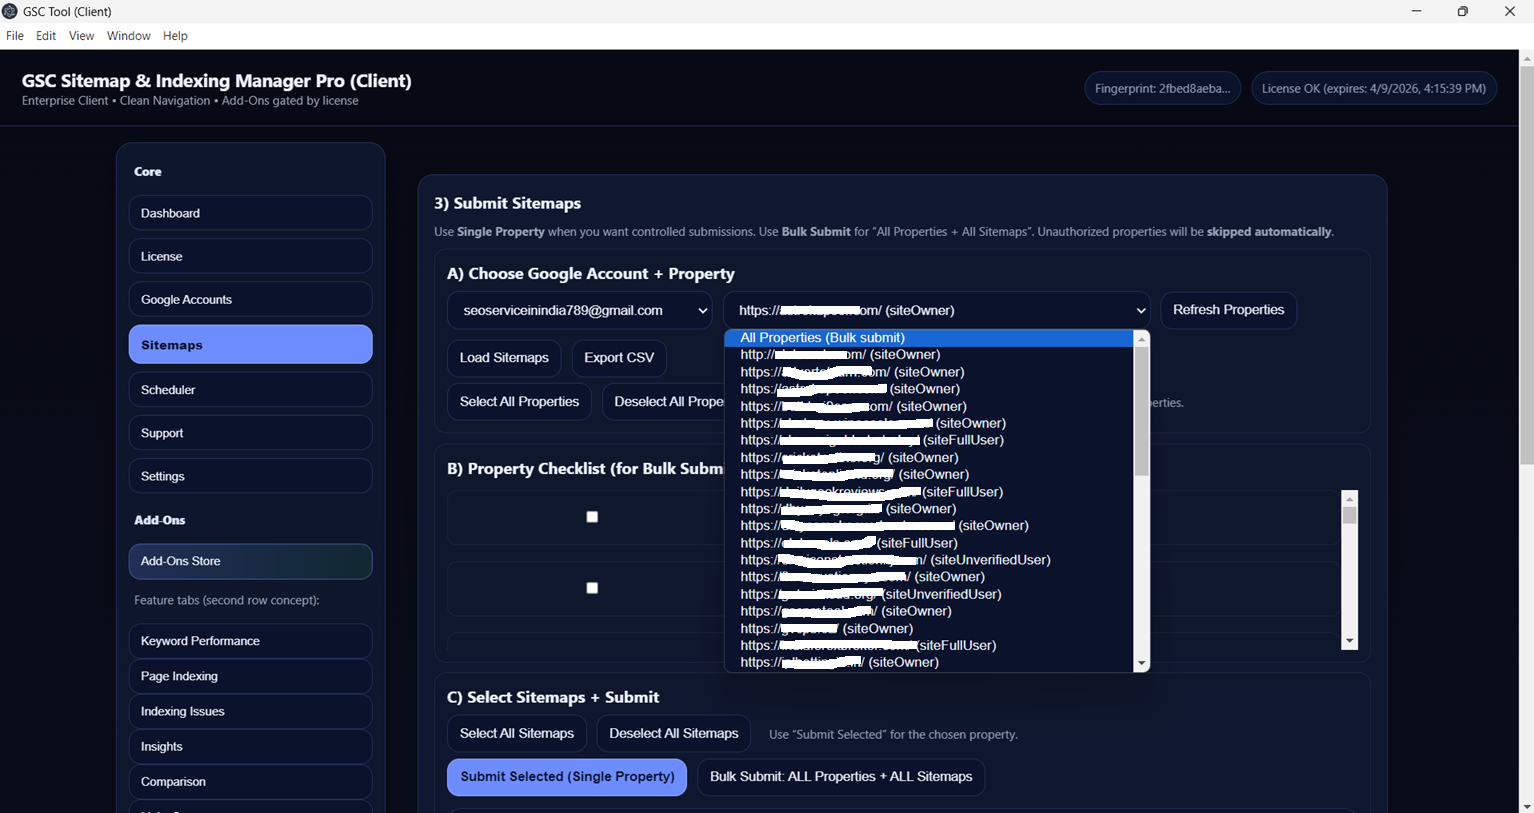Click the property list's scroll-down arrow
This screenshot has height=813, width=1534.
[x=1141, y=664]
